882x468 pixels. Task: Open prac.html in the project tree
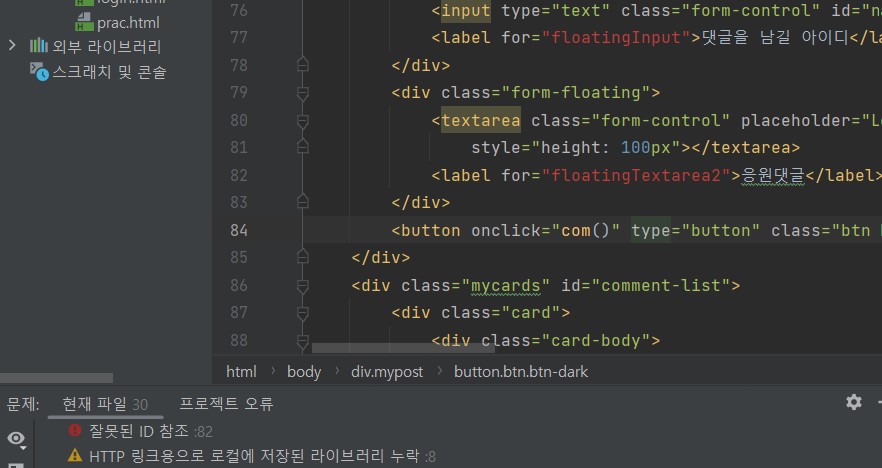pos(128,22)
